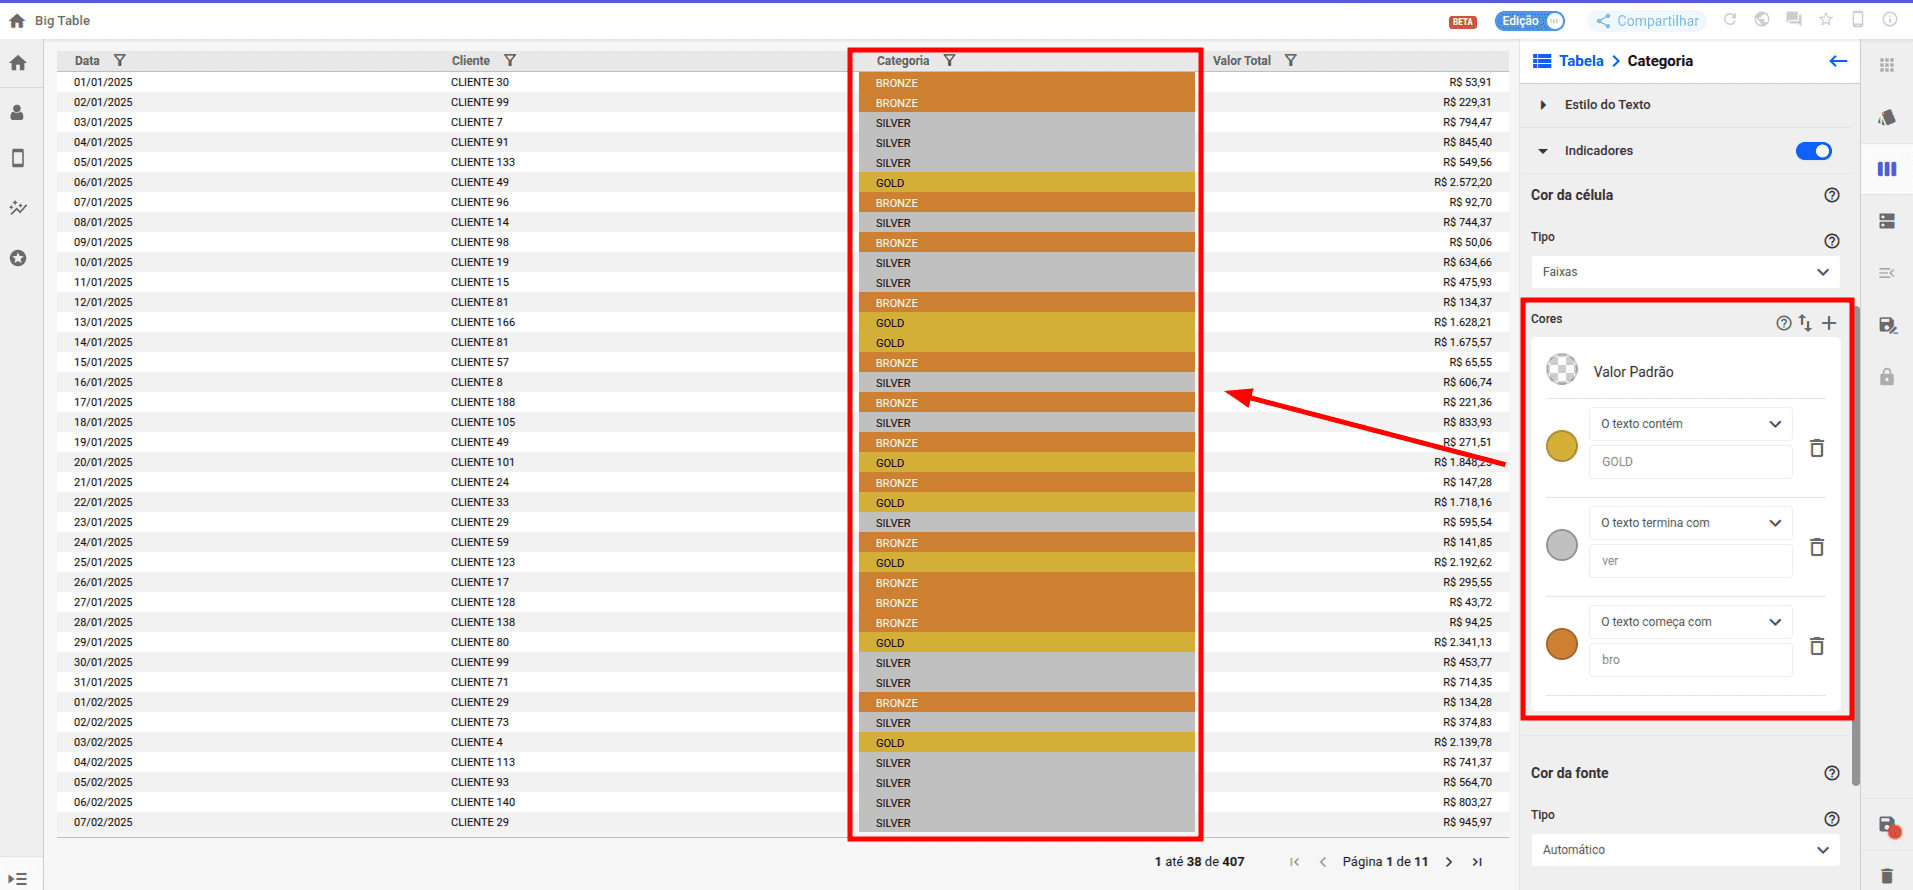The height and width of the screenshot is (890, 1913).
Task: Remove the 'bro' color rule
Action: (x=1817, y=646)
